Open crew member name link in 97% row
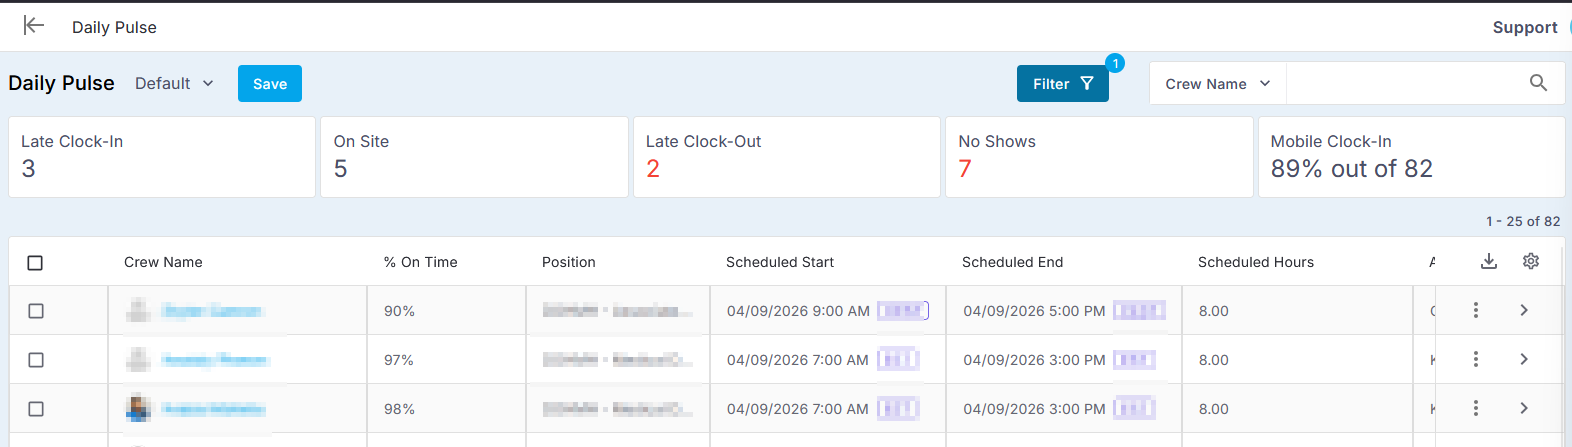The height and width of the screenshot is (447, 1572). coord(215,360)
